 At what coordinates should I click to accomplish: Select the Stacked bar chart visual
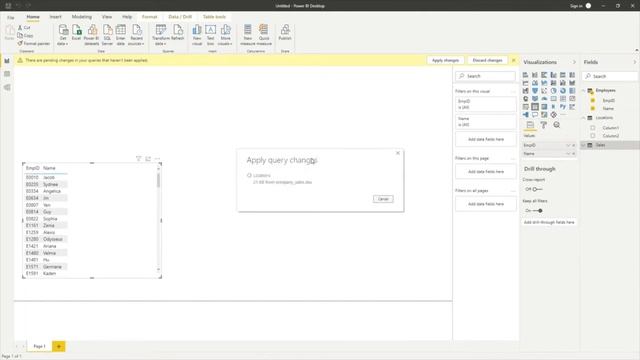pyautogui.click(x=526, y=75)
